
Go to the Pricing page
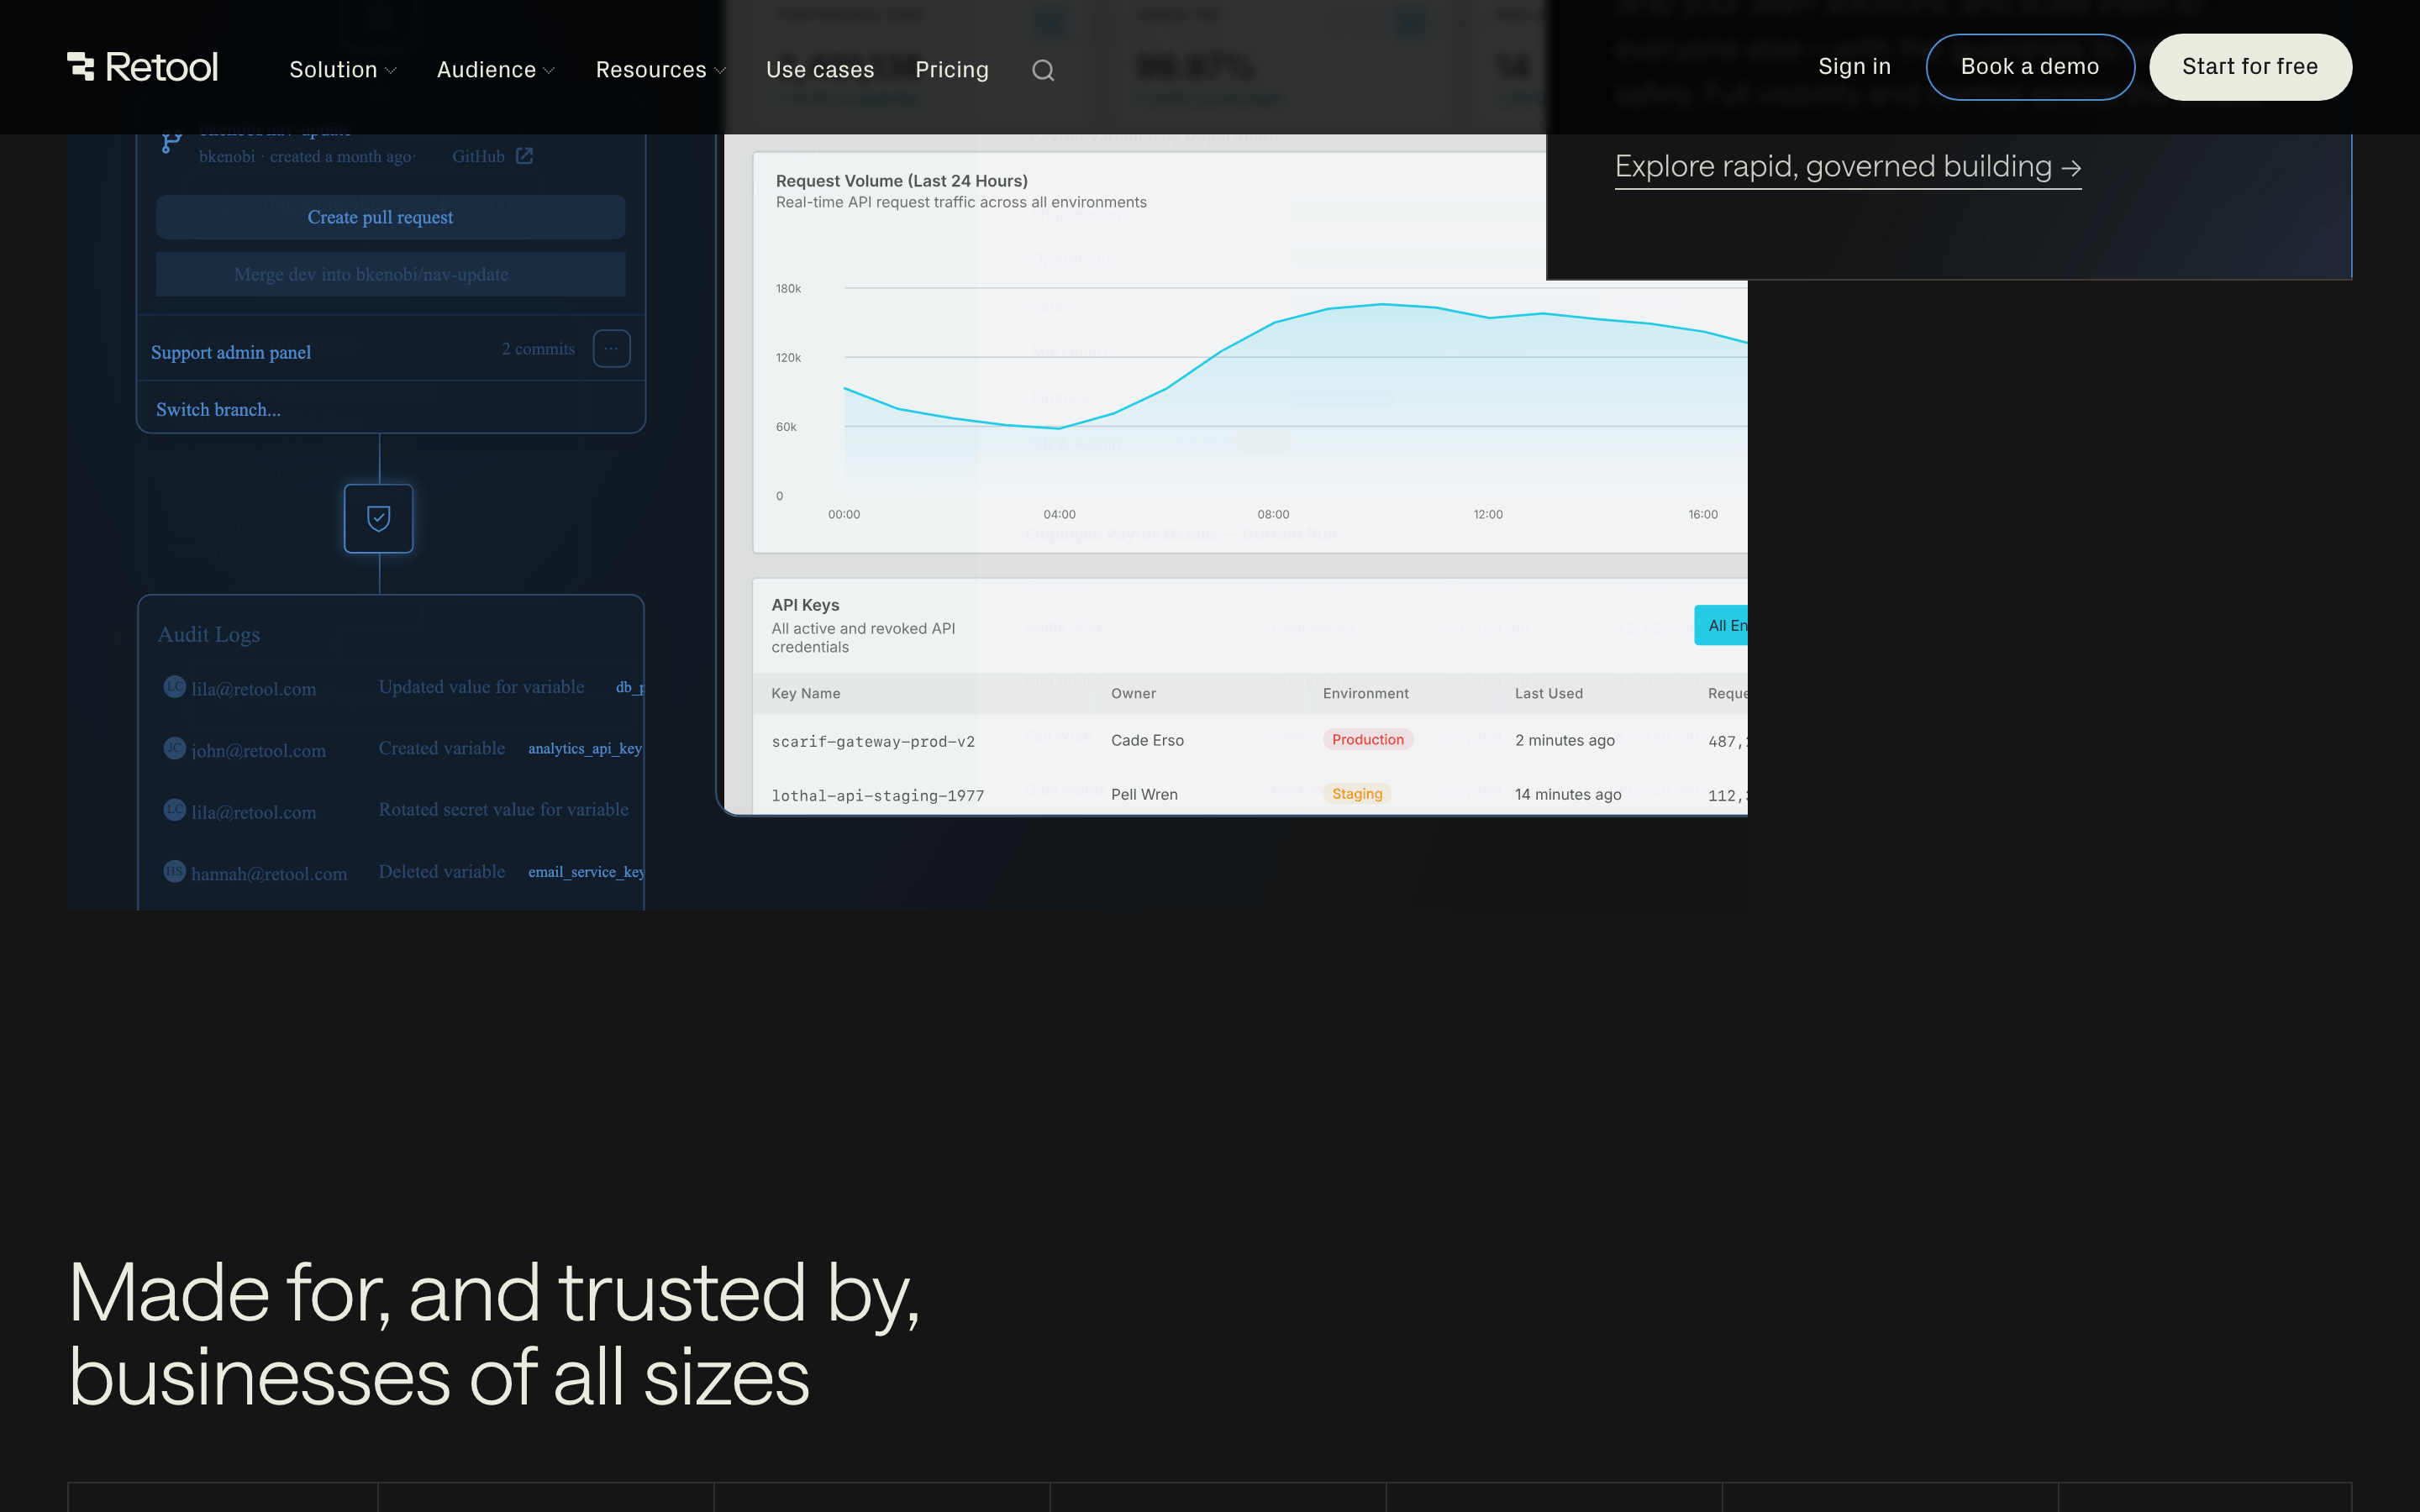coord(952,70)
